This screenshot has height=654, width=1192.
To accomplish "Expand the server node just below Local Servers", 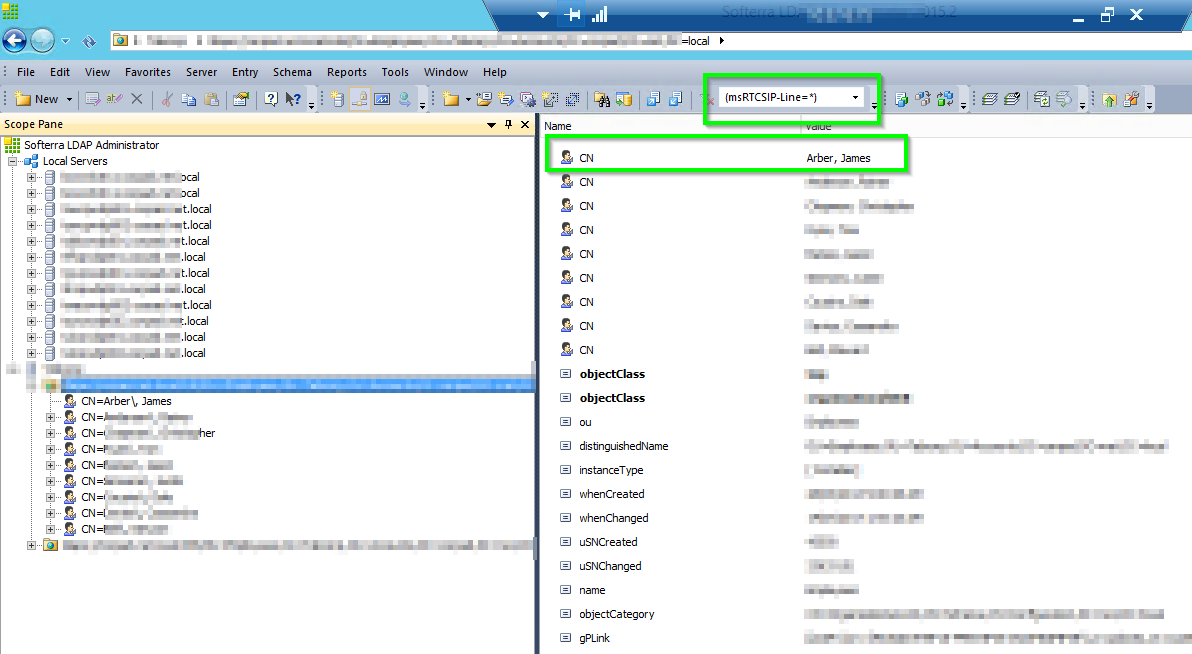I will click(x=31, y=177).
